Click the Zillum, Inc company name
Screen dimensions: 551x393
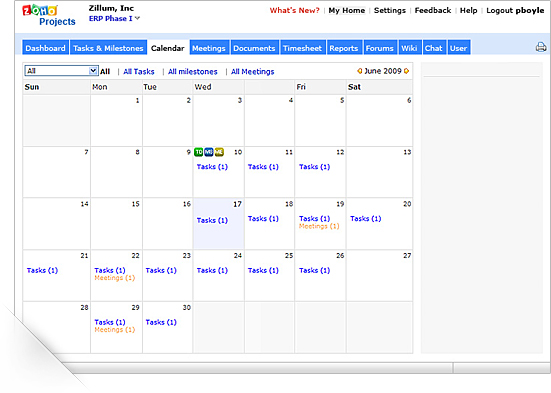pos(111,8)
